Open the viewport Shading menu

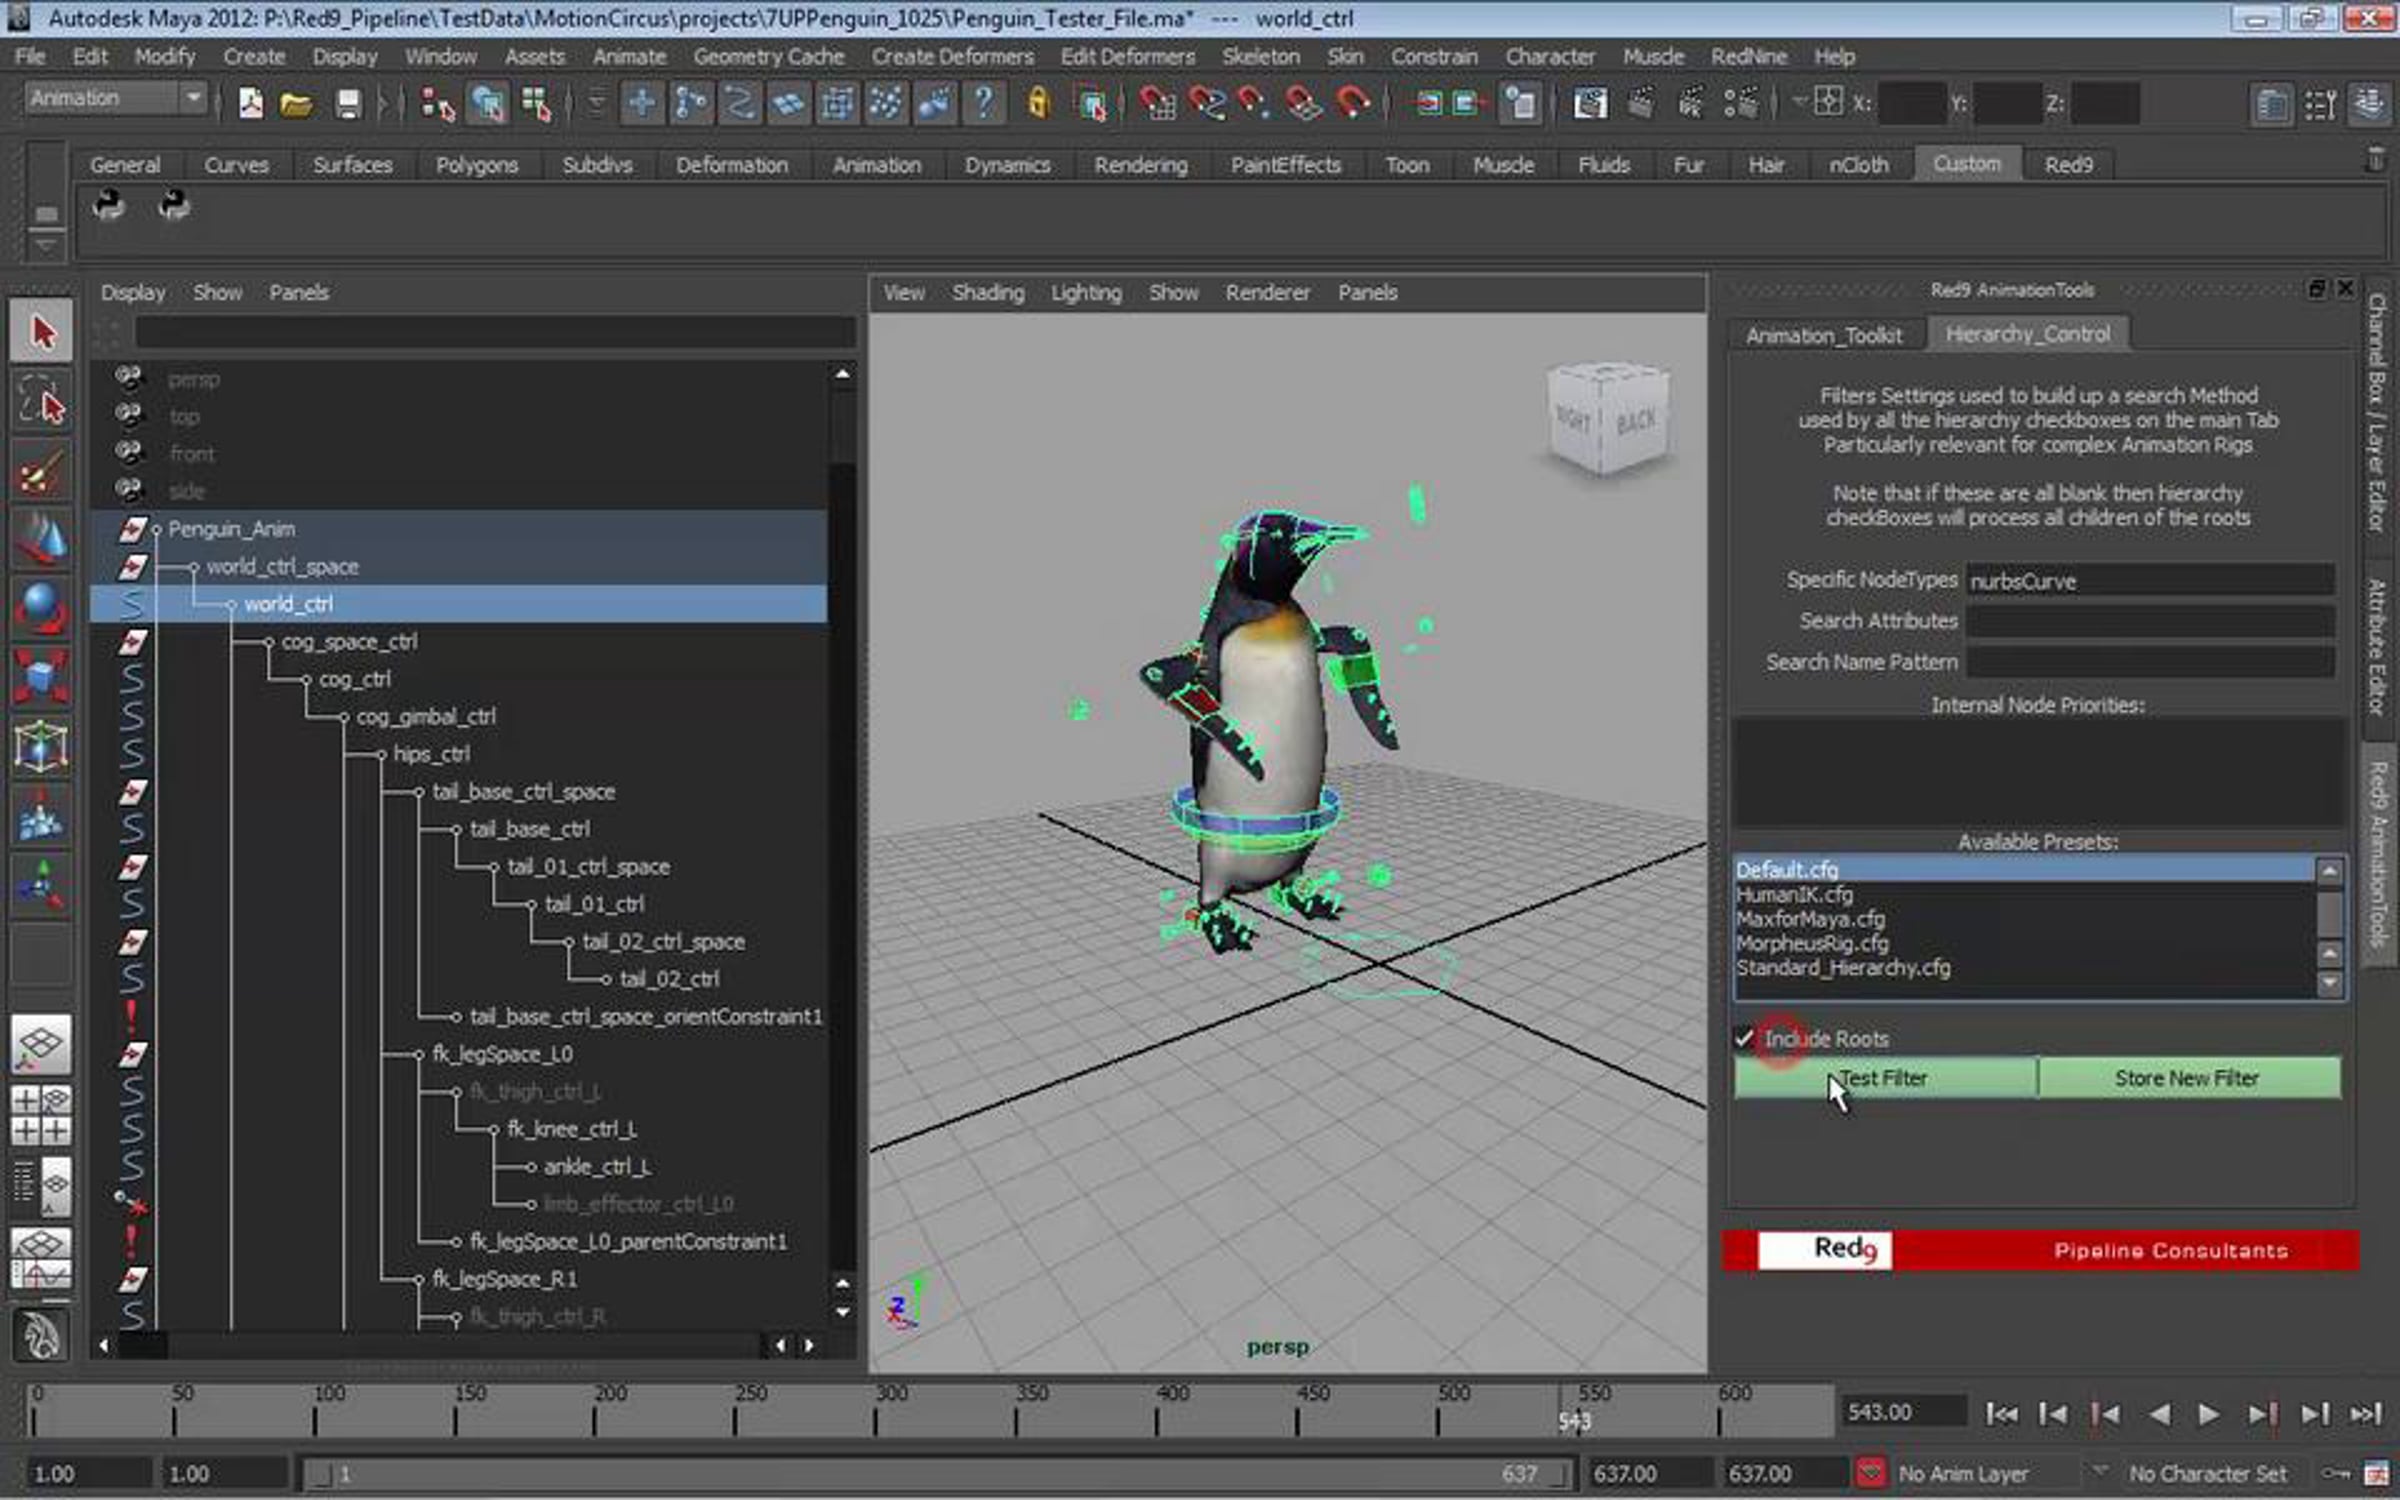point(988,293)
